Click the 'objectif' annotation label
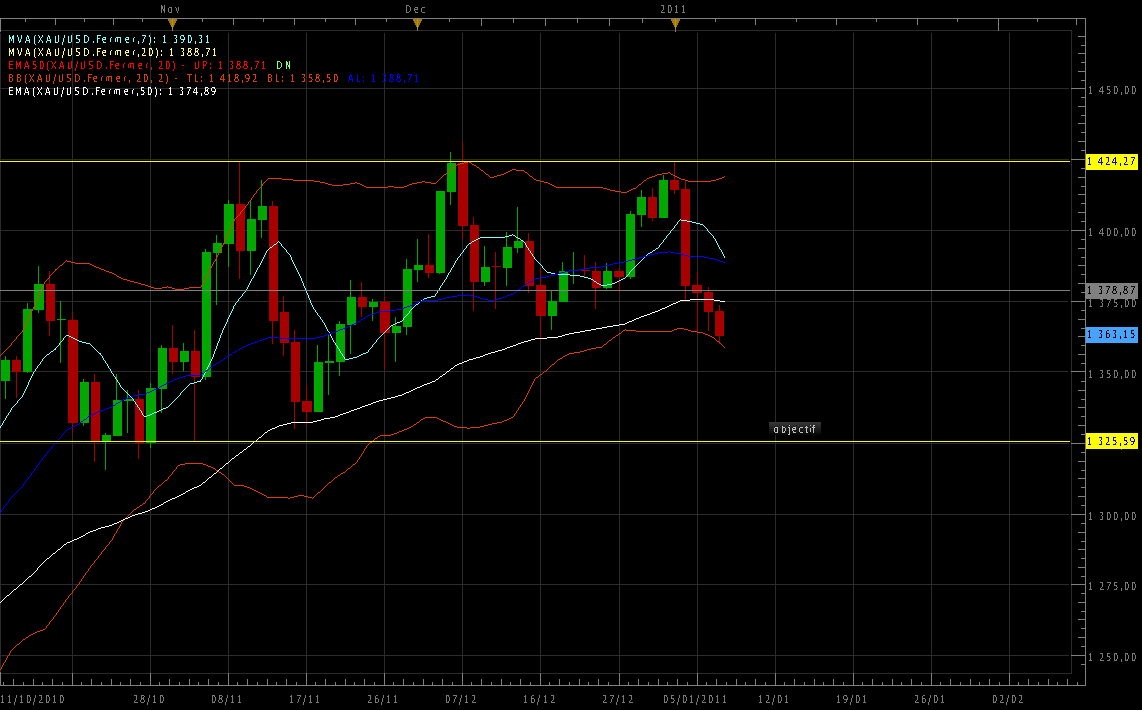The image size is (1142, 710). [795, 429]
